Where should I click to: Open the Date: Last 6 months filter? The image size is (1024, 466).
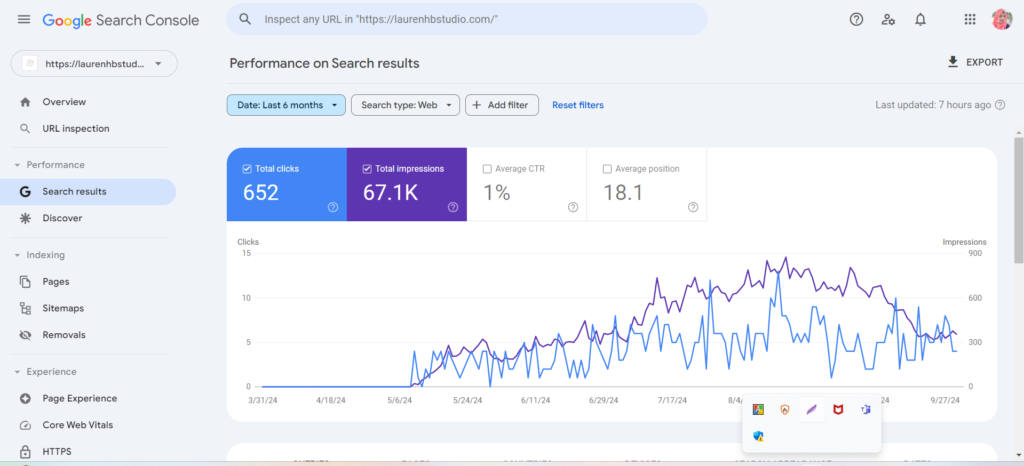pyautogui.click(x=286, y=105)
